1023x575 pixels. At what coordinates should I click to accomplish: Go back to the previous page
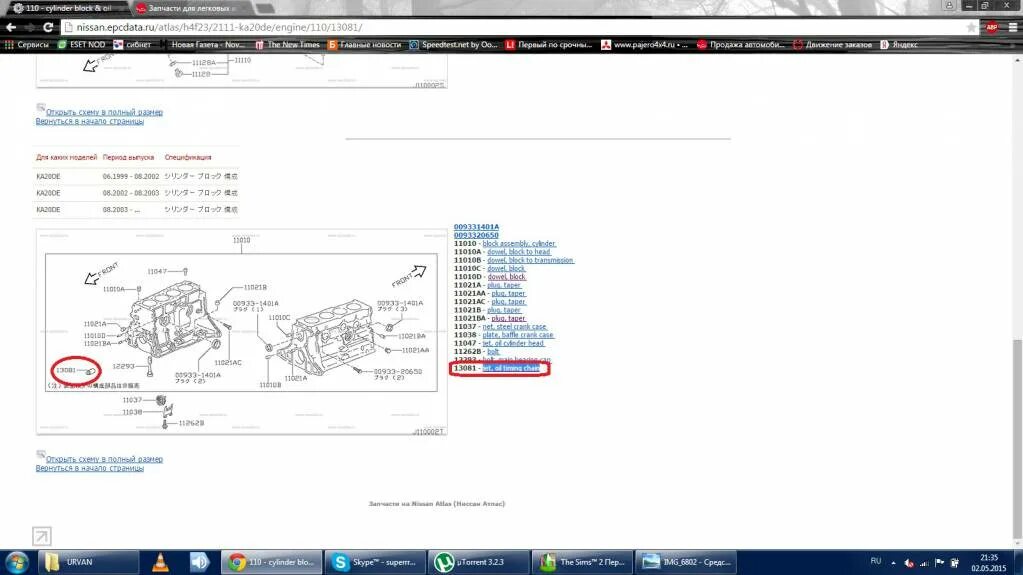[10, 27]
